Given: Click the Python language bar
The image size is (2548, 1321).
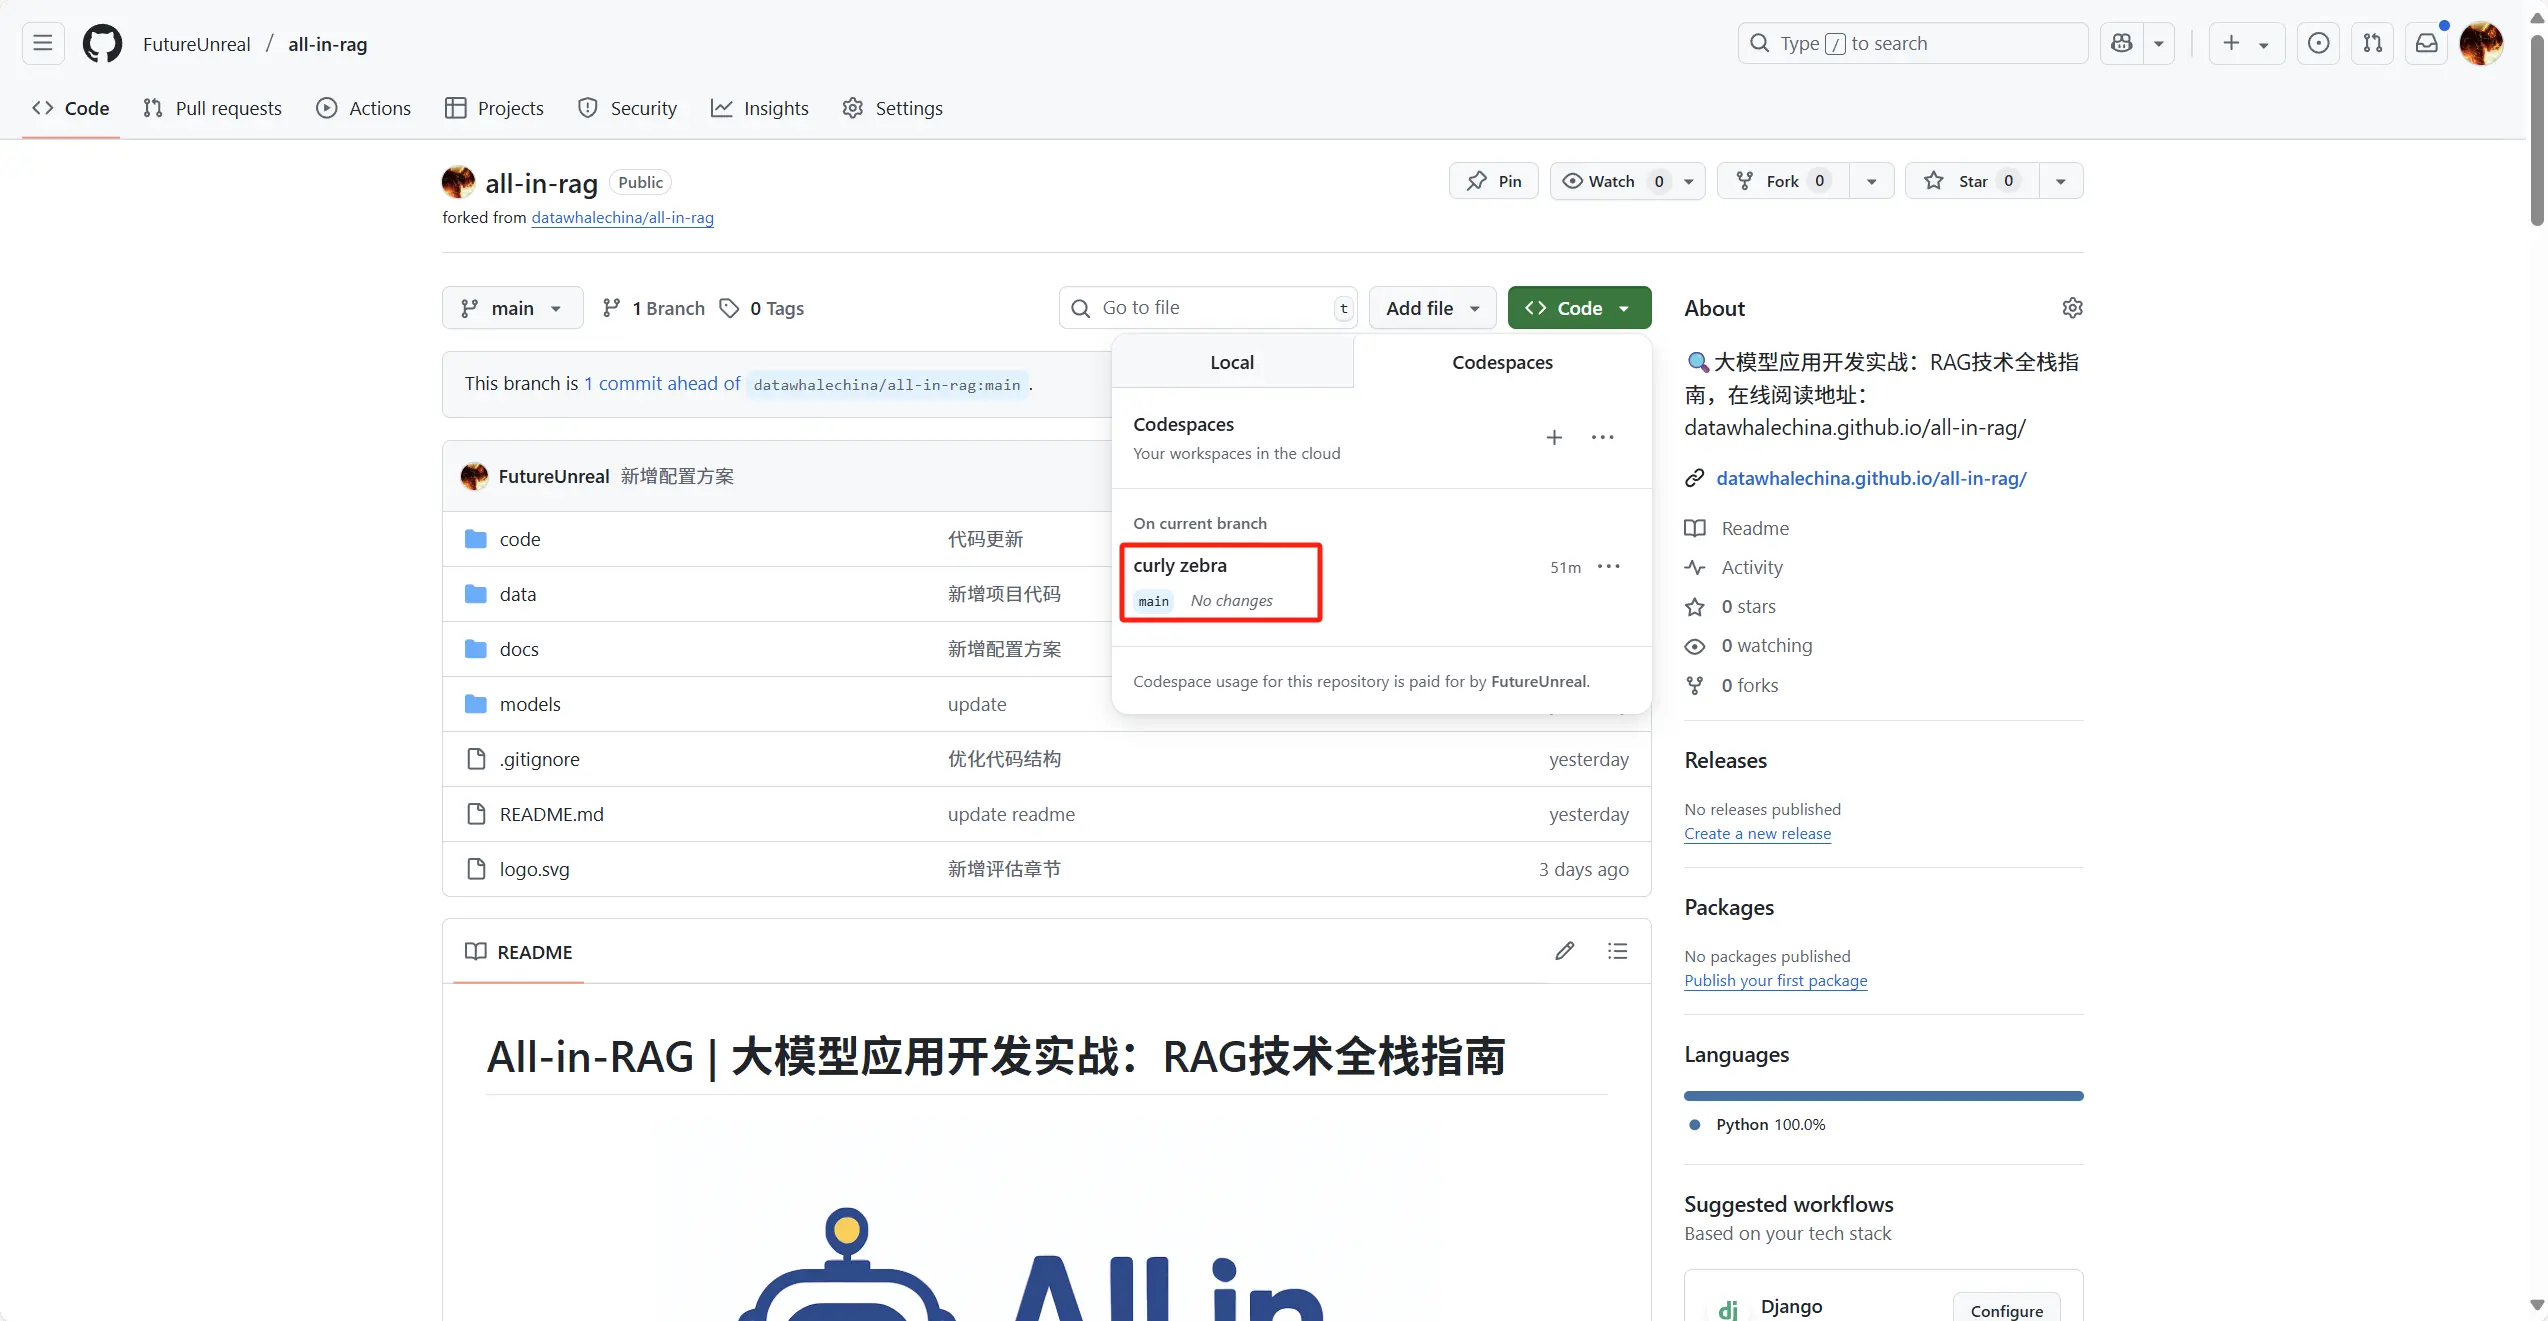Looking at the screenshot, I should (1883, 1096).
